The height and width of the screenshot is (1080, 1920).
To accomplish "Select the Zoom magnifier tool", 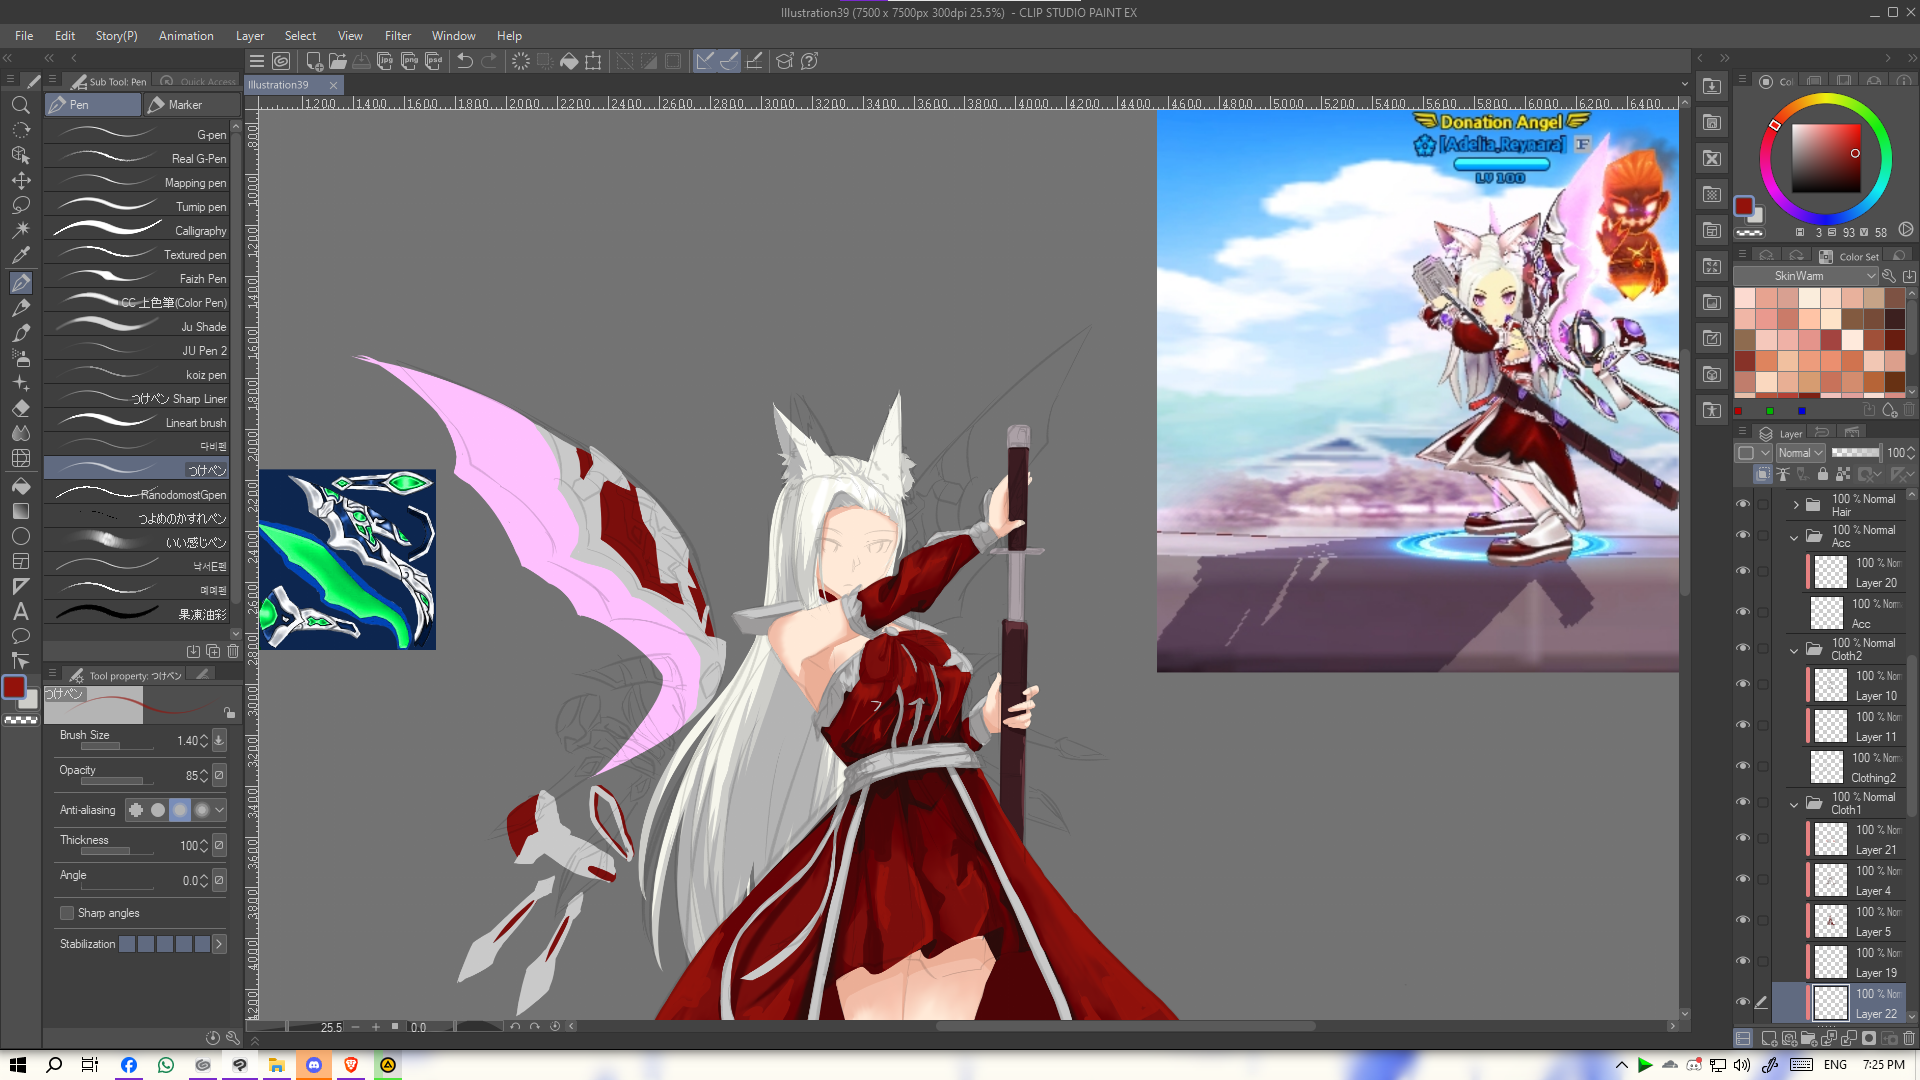I will coord(20,105).
